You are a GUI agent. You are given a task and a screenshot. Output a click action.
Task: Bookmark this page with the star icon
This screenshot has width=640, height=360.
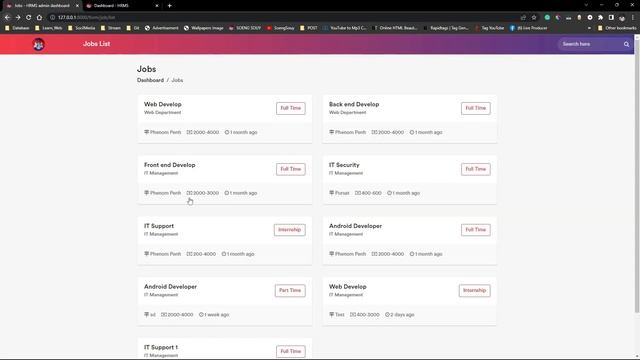(x=534, y=18)
